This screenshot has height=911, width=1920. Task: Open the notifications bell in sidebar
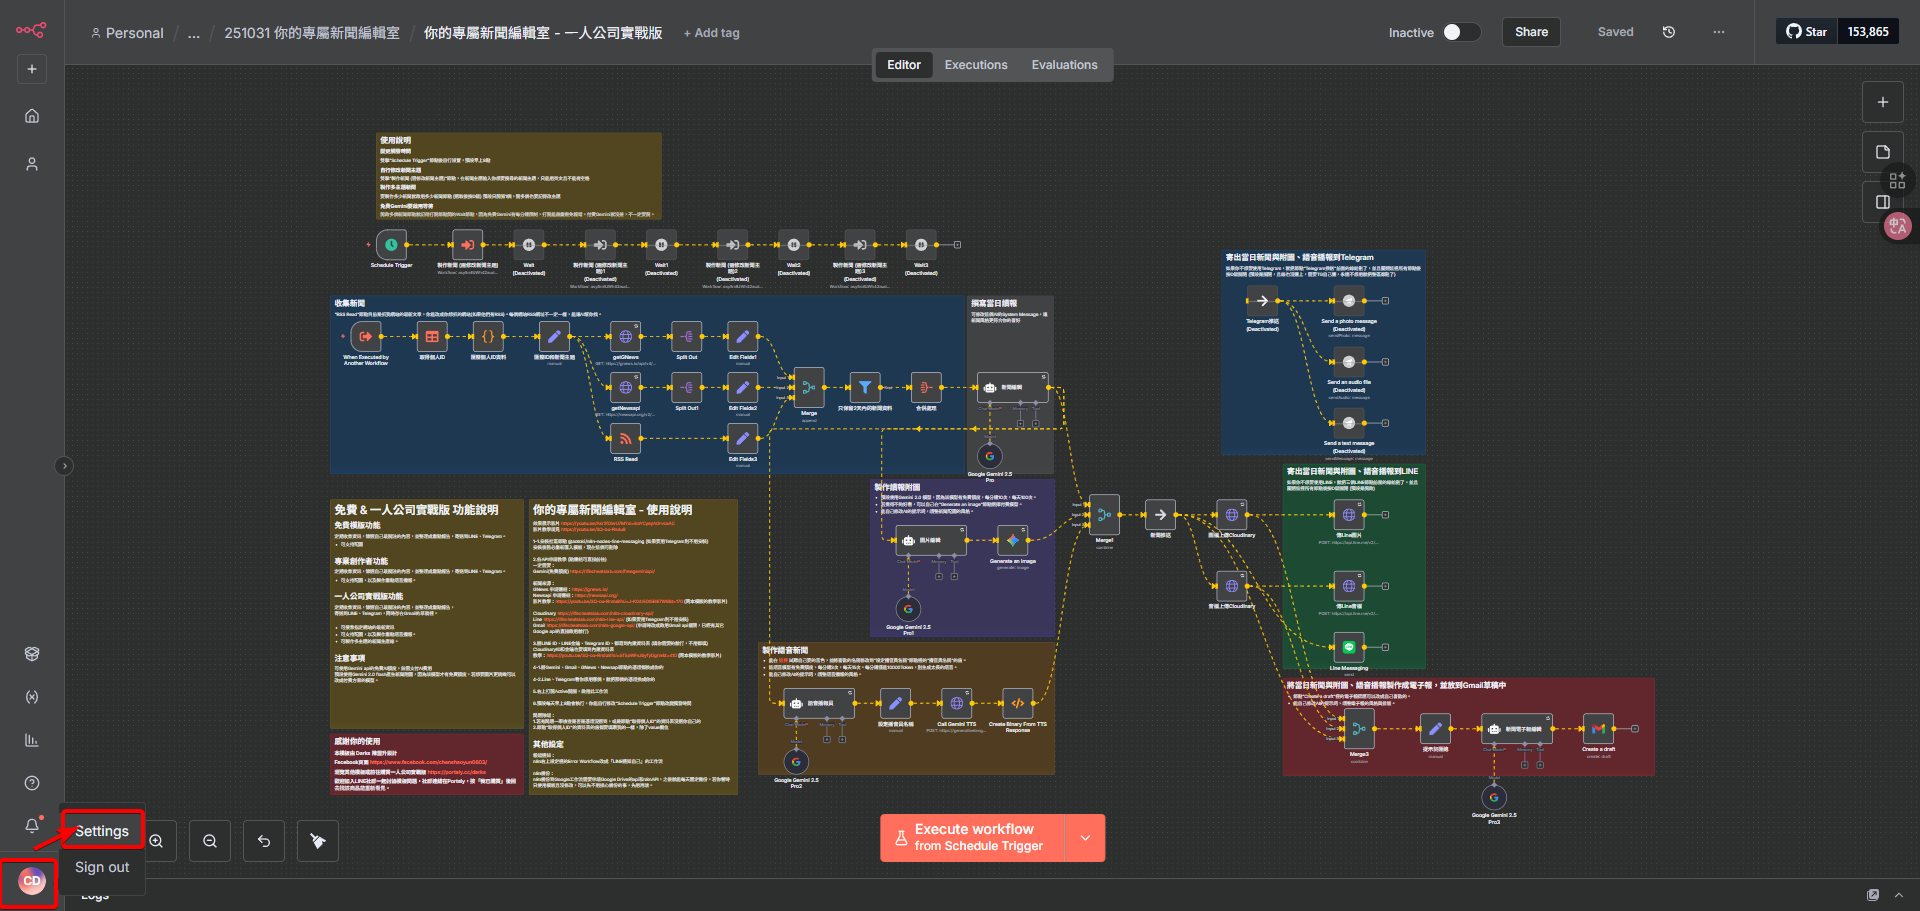(x=32, y=825)
